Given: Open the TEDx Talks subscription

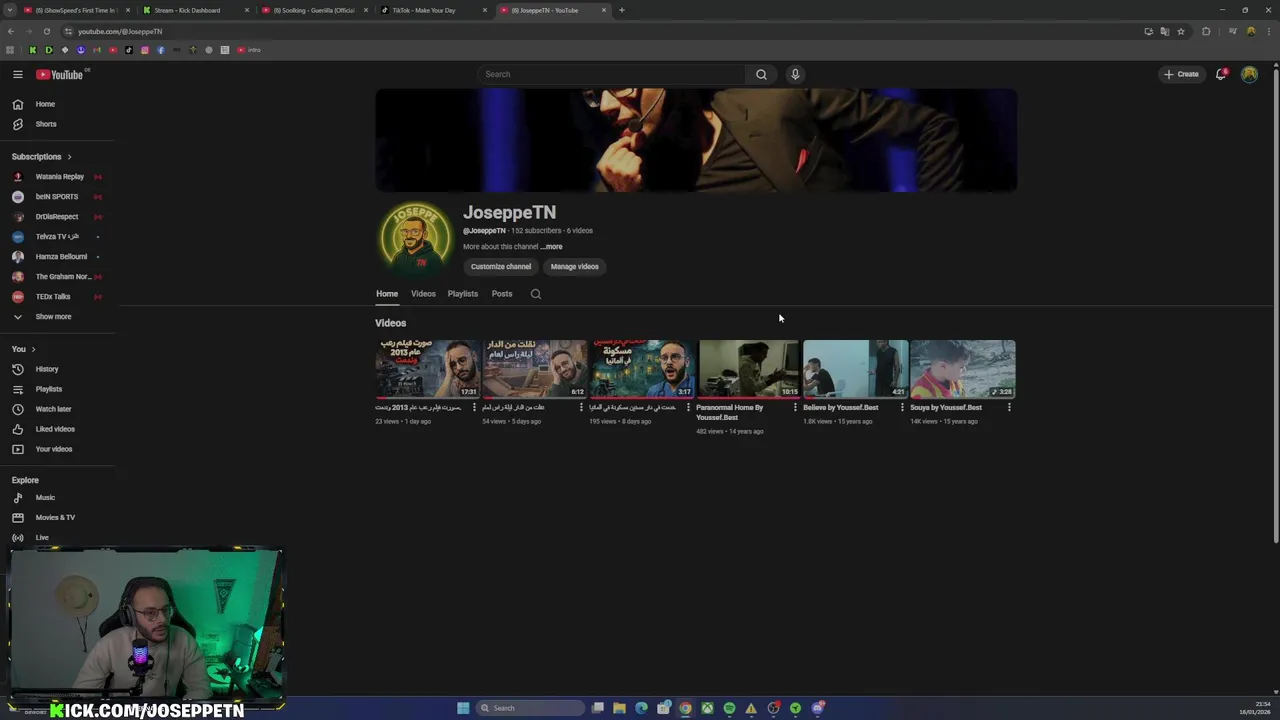Looking at the screenshot, I should [56, 297].
